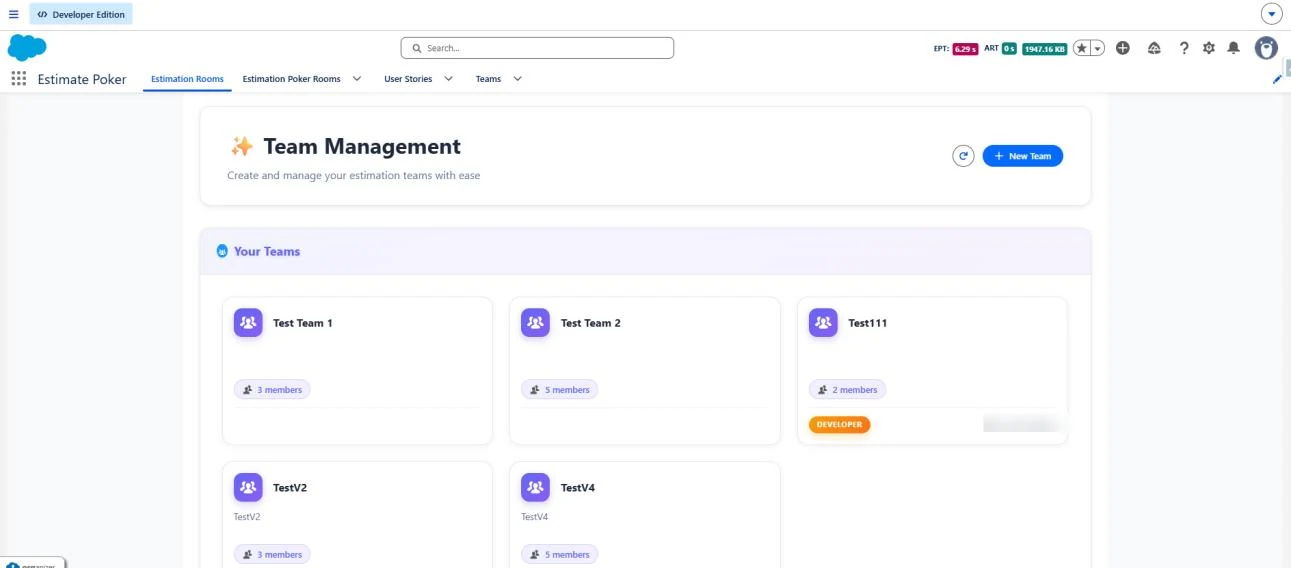Open the favorites list dropdown arrow
Screen dimensions: 1291x568
tap(1098, 48)
